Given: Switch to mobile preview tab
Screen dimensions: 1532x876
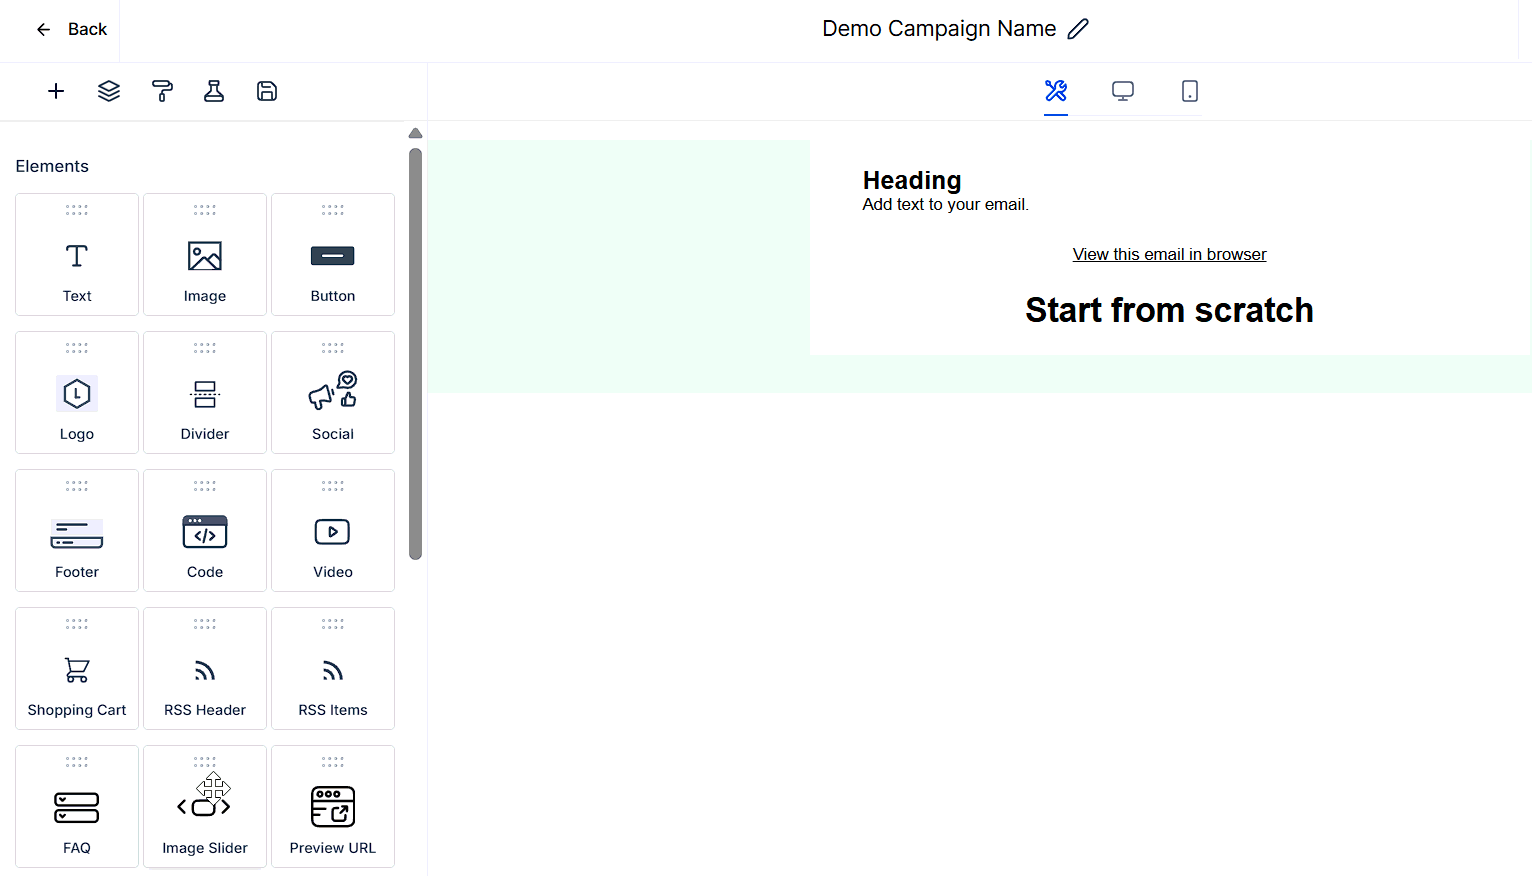Looking at the screenshot, I should [x=1190, y=91].
